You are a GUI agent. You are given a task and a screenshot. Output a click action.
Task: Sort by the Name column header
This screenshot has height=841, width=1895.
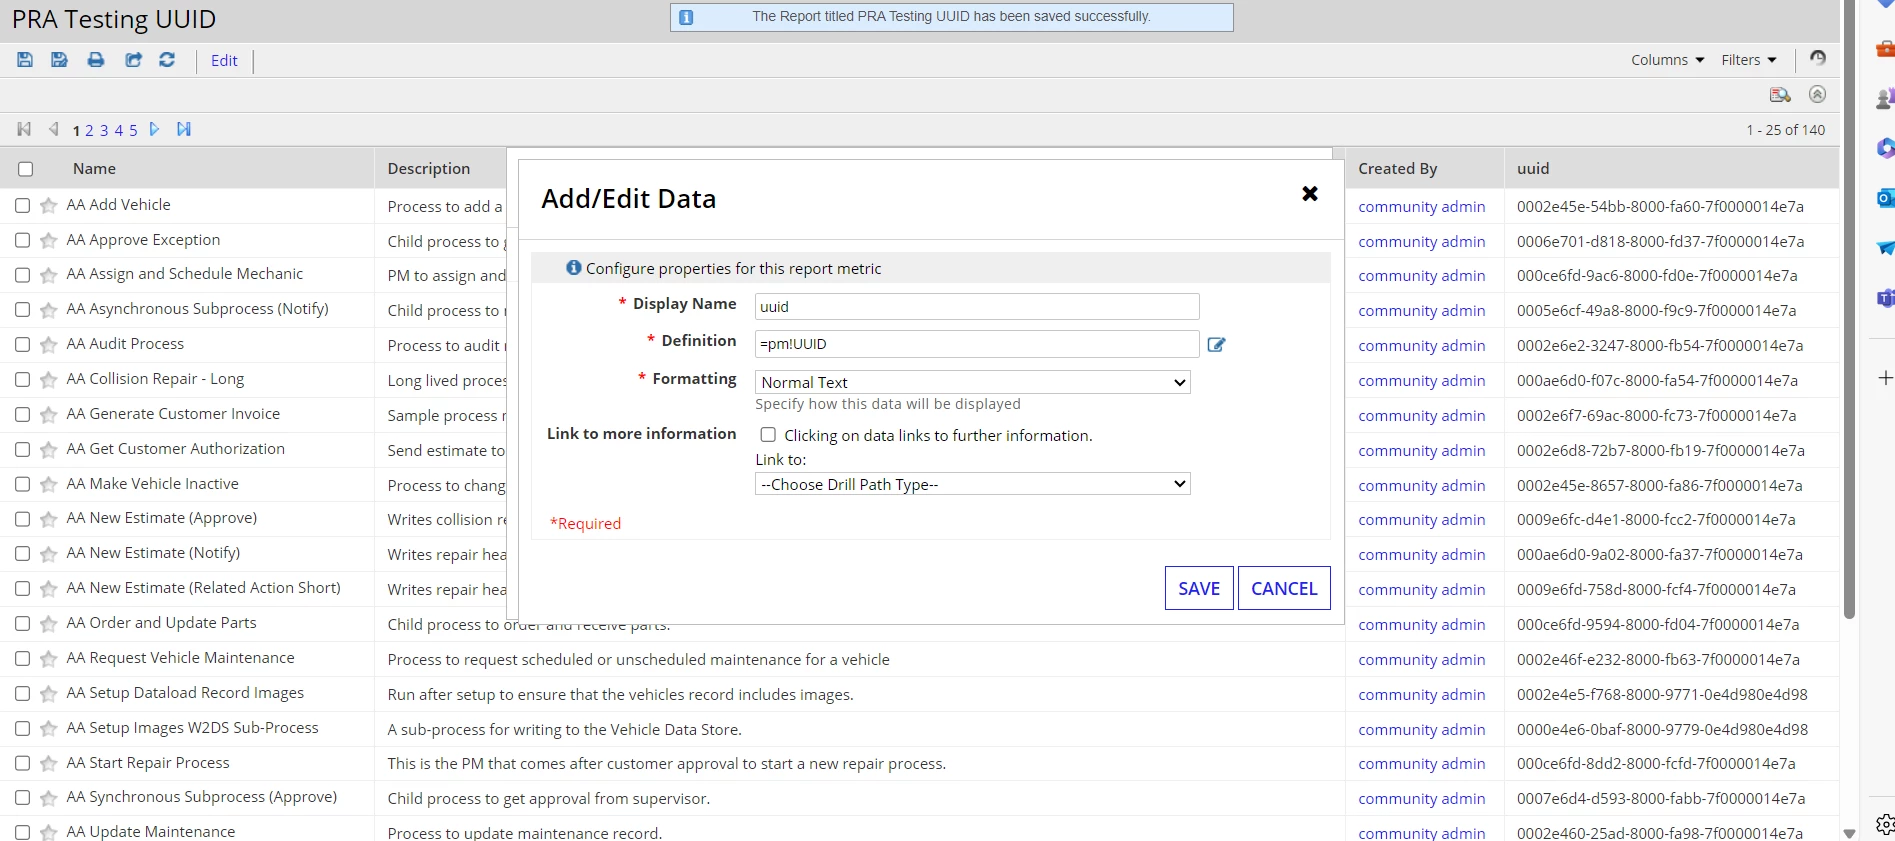(94, 169)
